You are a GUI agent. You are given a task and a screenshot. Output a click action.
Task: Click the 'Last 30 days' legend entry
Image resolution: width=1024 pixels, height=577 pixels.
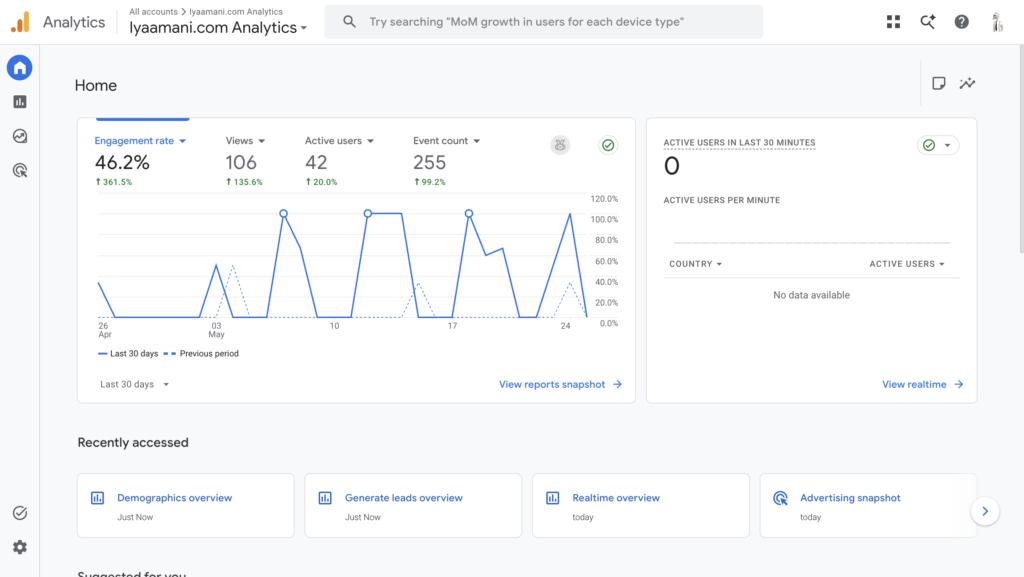(x=128, y=354)
